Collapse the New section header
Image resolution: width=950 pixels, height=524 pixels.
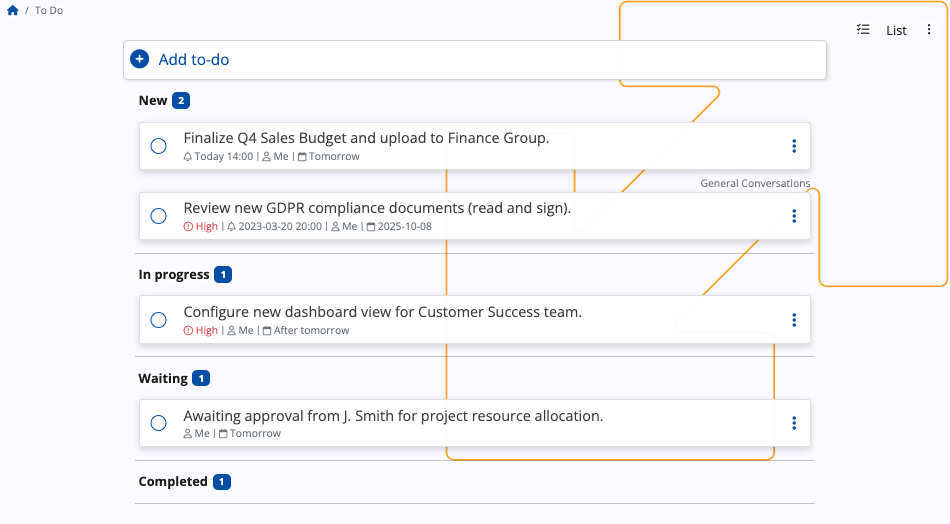tap(153, 100)
